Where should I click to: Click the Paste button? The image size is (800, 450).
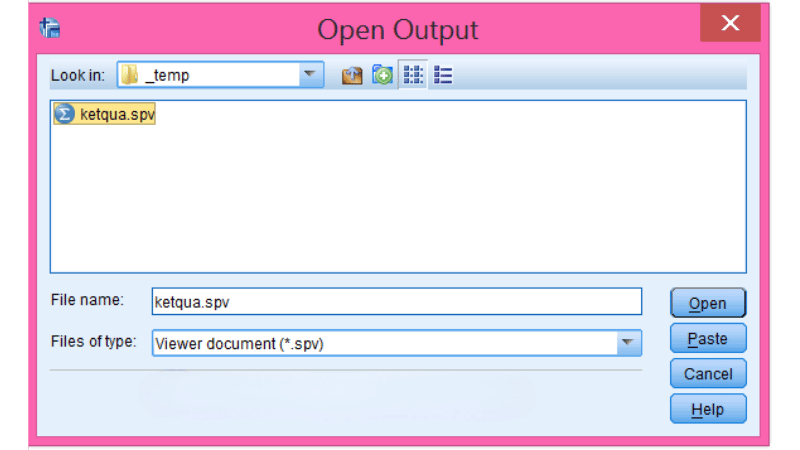(x=708, y=338)
